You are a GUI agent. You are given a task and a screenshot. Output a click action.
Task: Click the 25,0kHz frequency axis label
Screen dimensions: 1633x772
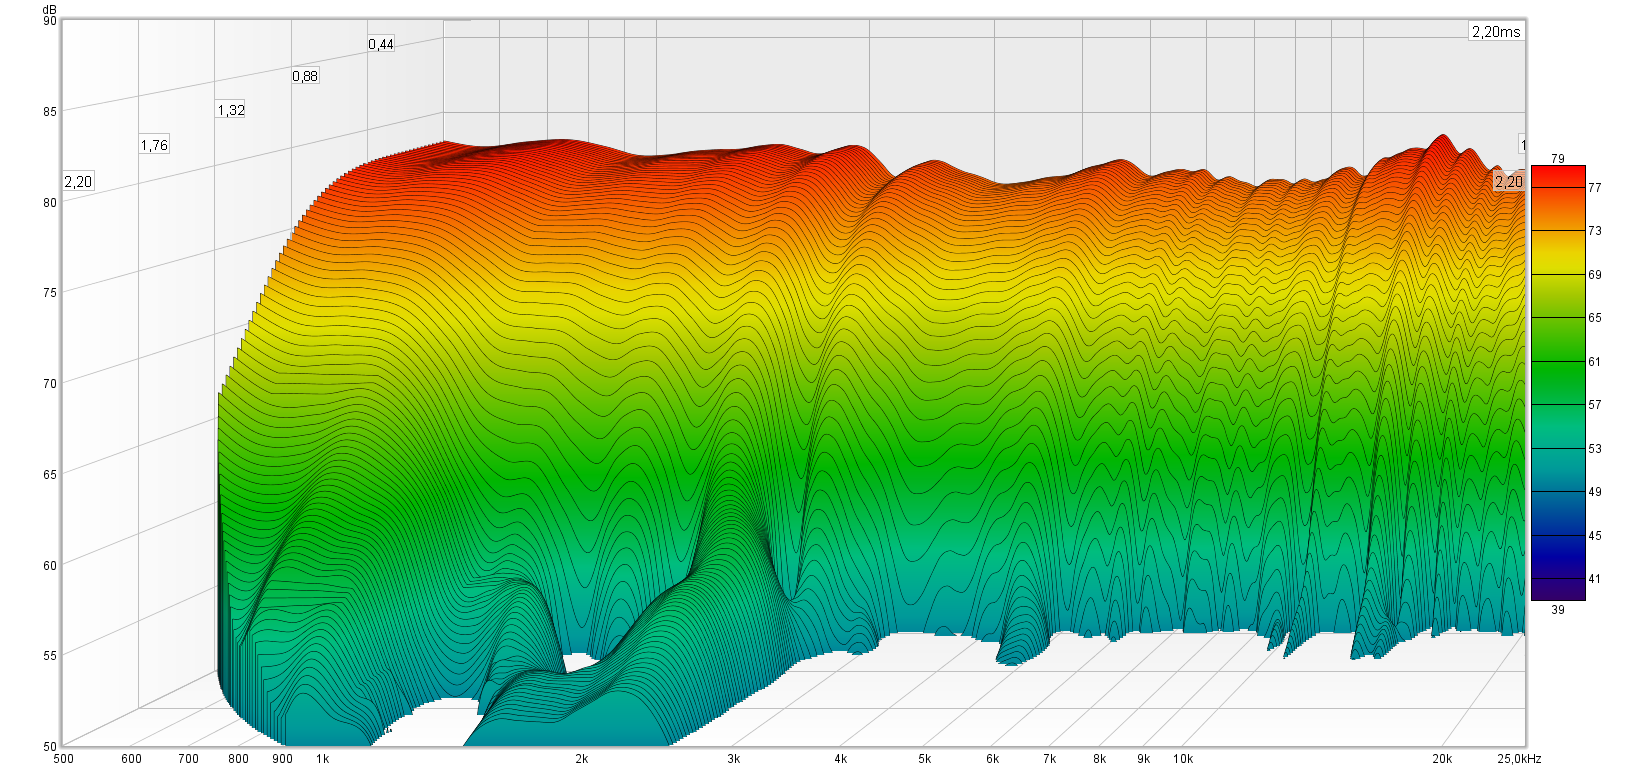(1518, 759)
